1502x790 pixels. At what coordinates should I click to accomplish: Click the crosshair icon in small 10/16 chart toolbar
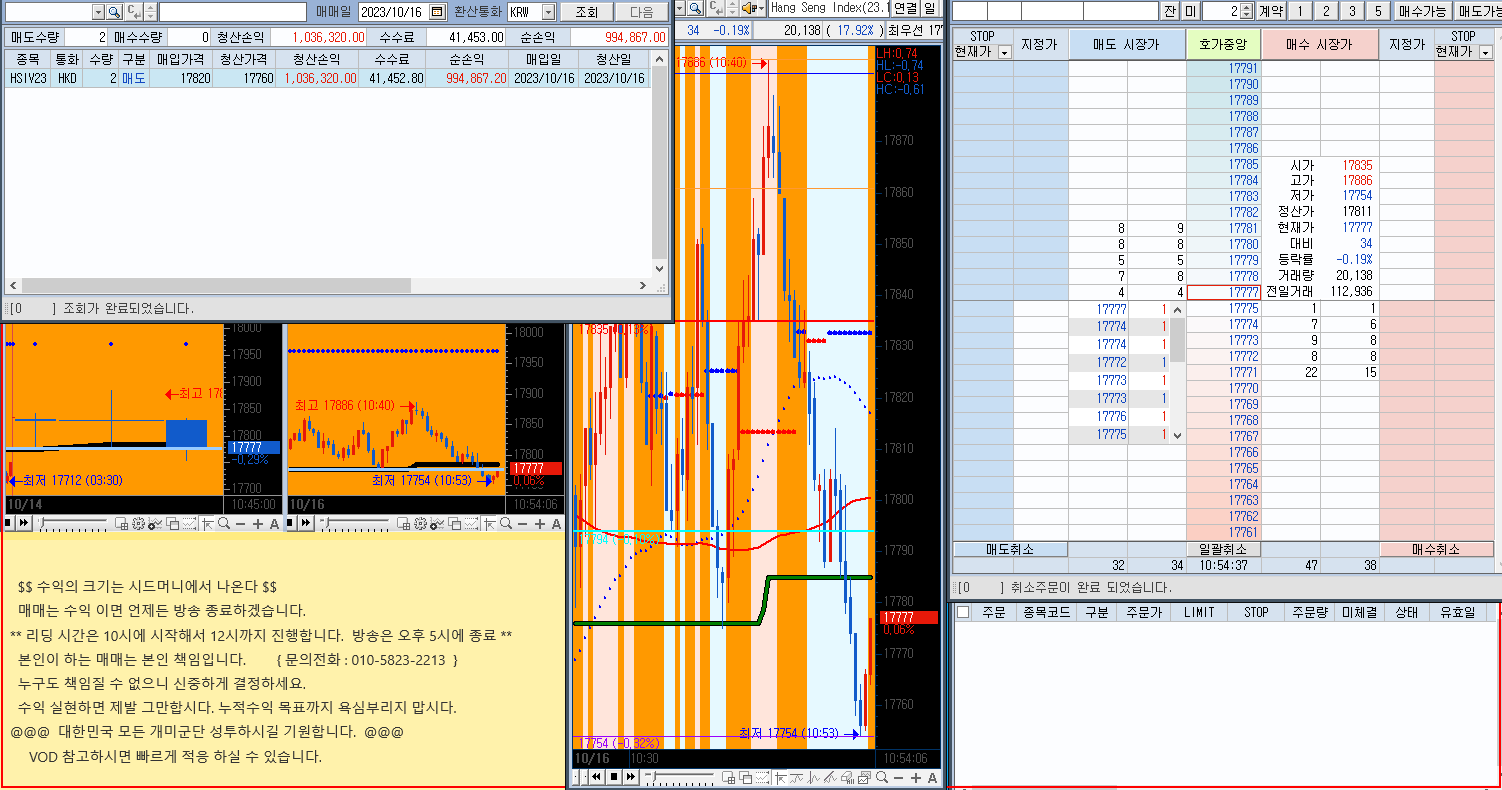click(490, 523)
